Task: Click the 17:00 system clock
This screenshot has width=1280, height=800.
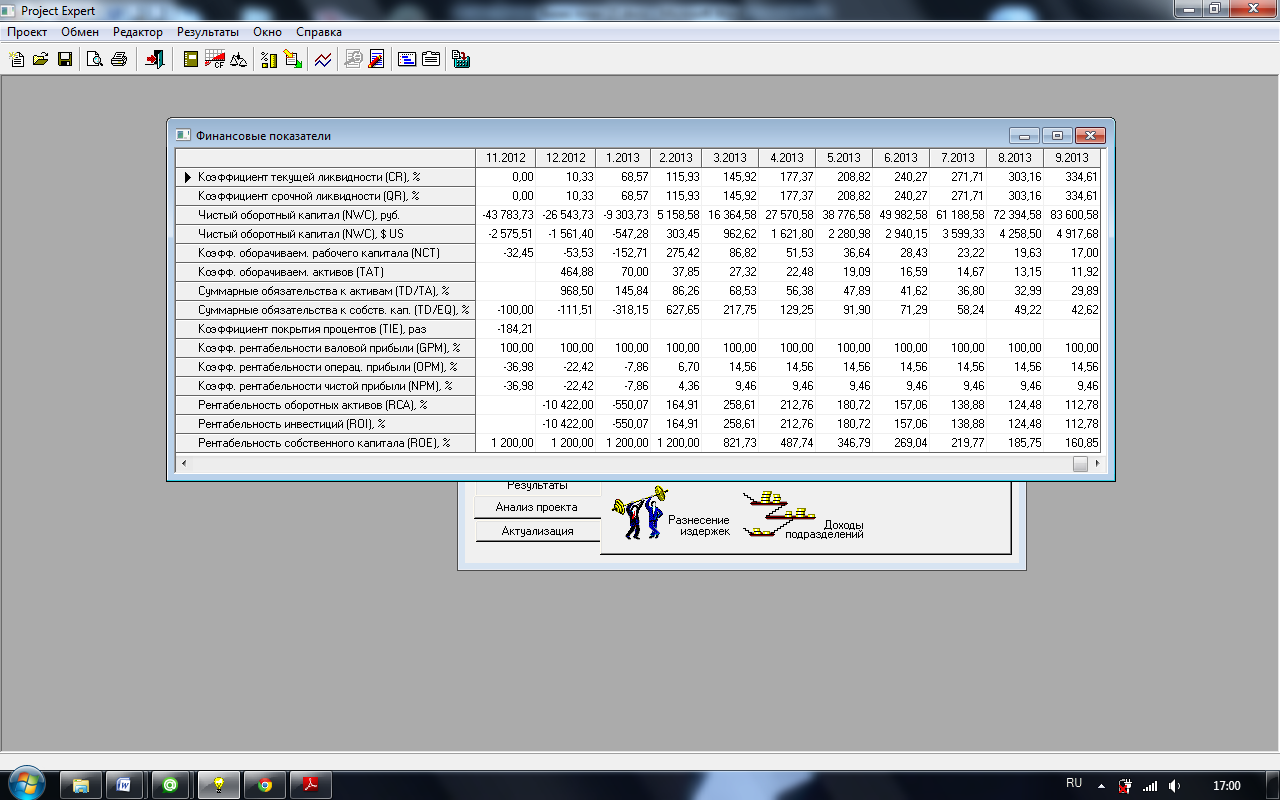Action: point(1226,786)
